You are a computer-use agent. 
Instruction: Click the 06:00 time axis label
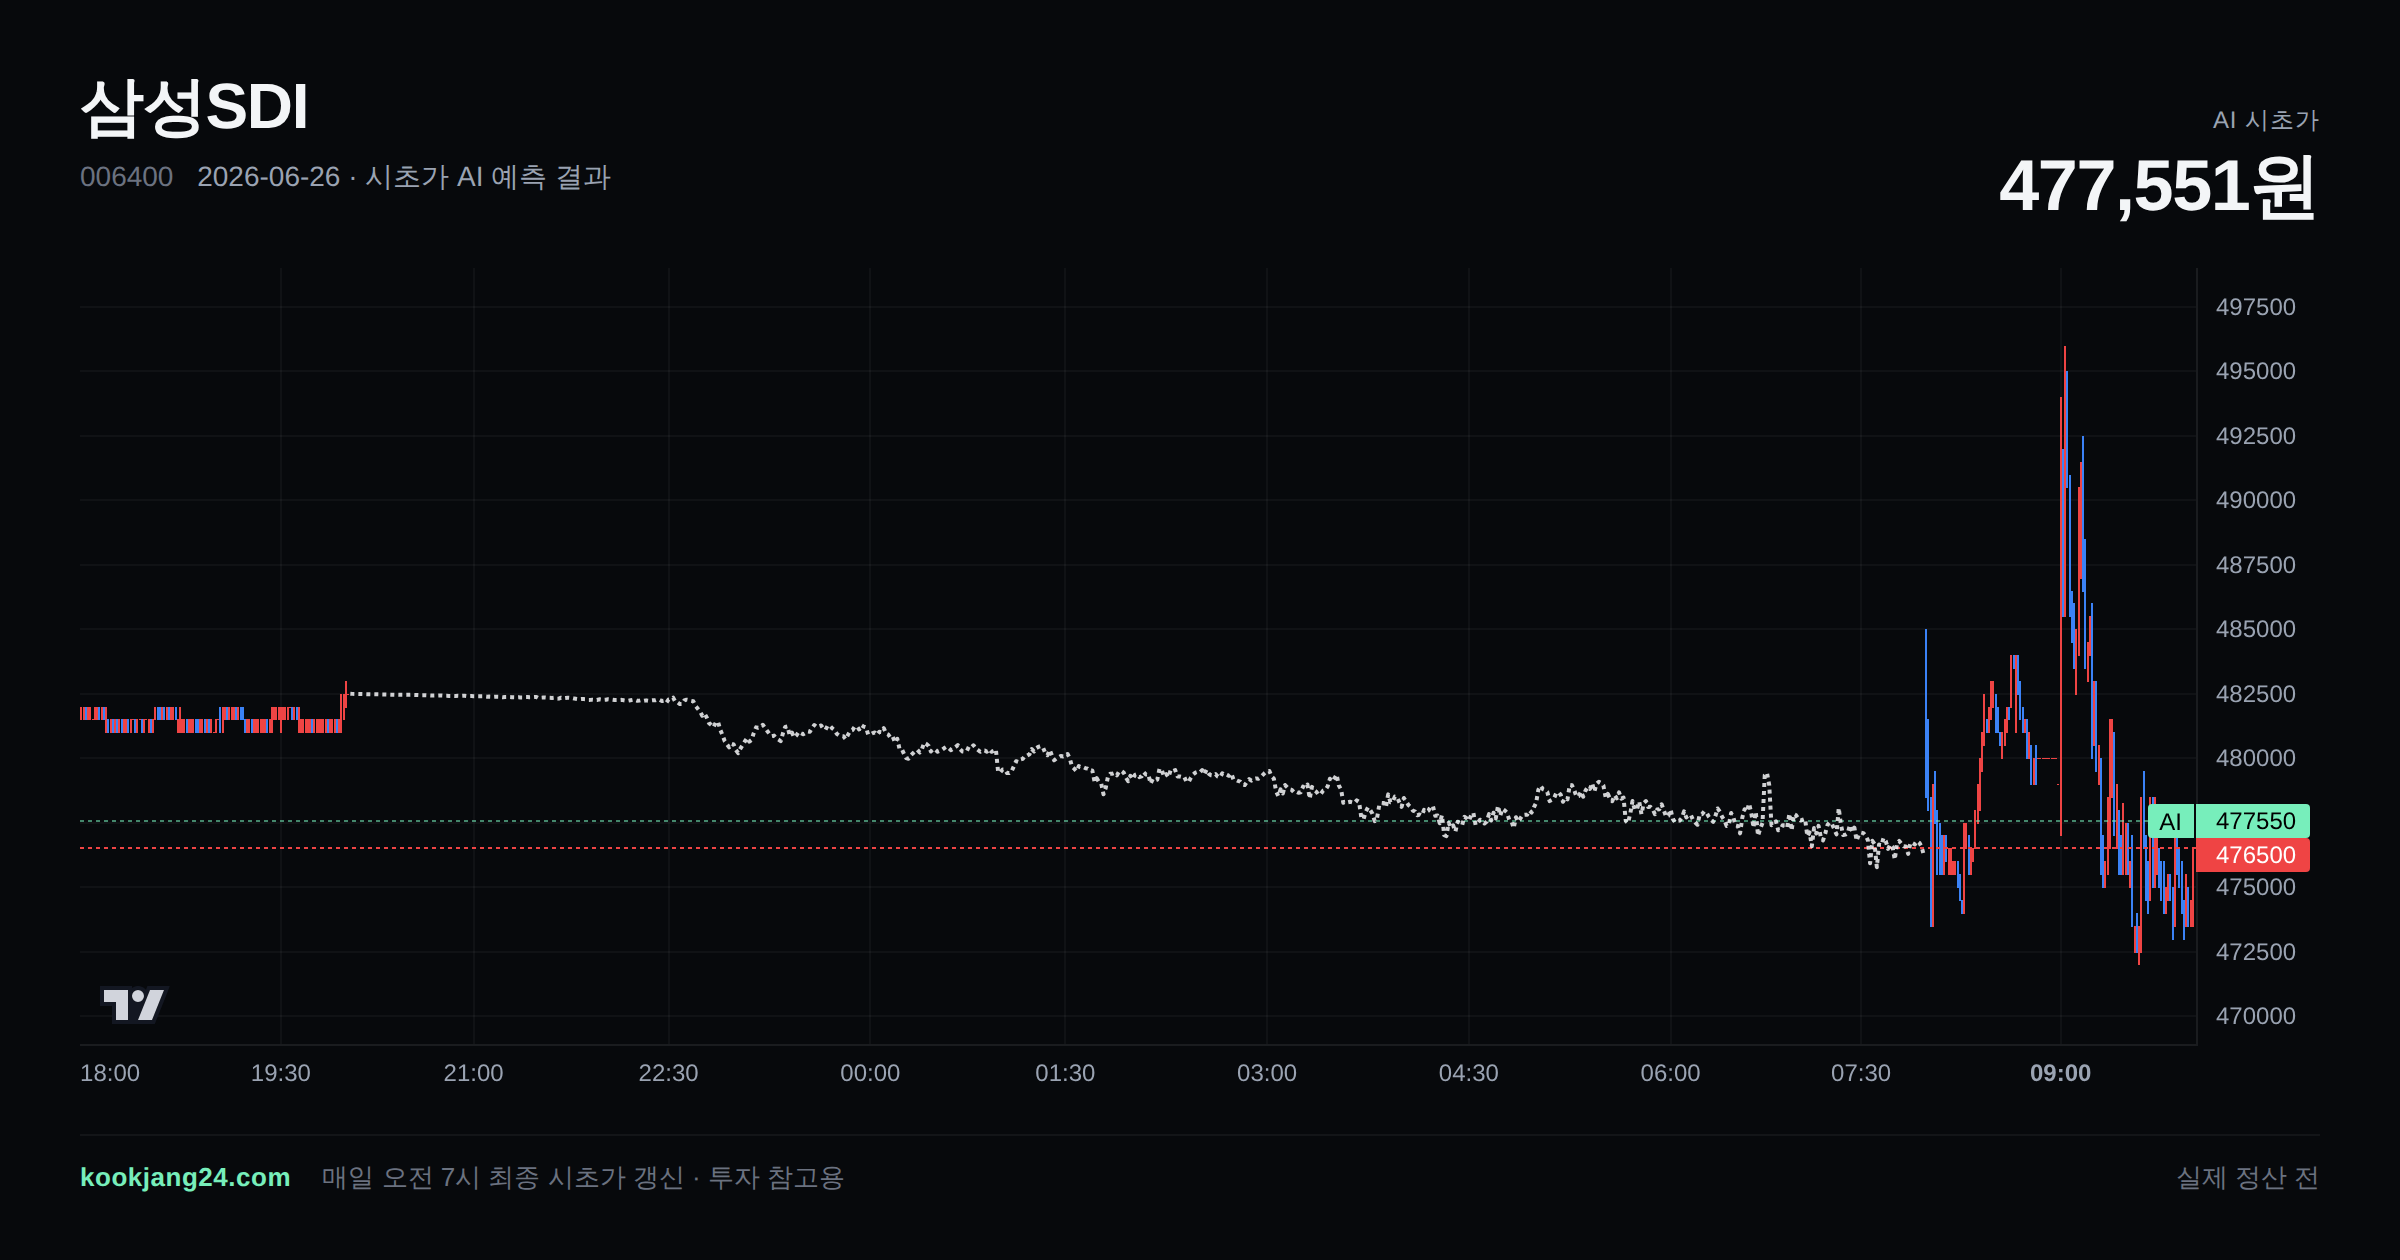click(1670, 1073)
